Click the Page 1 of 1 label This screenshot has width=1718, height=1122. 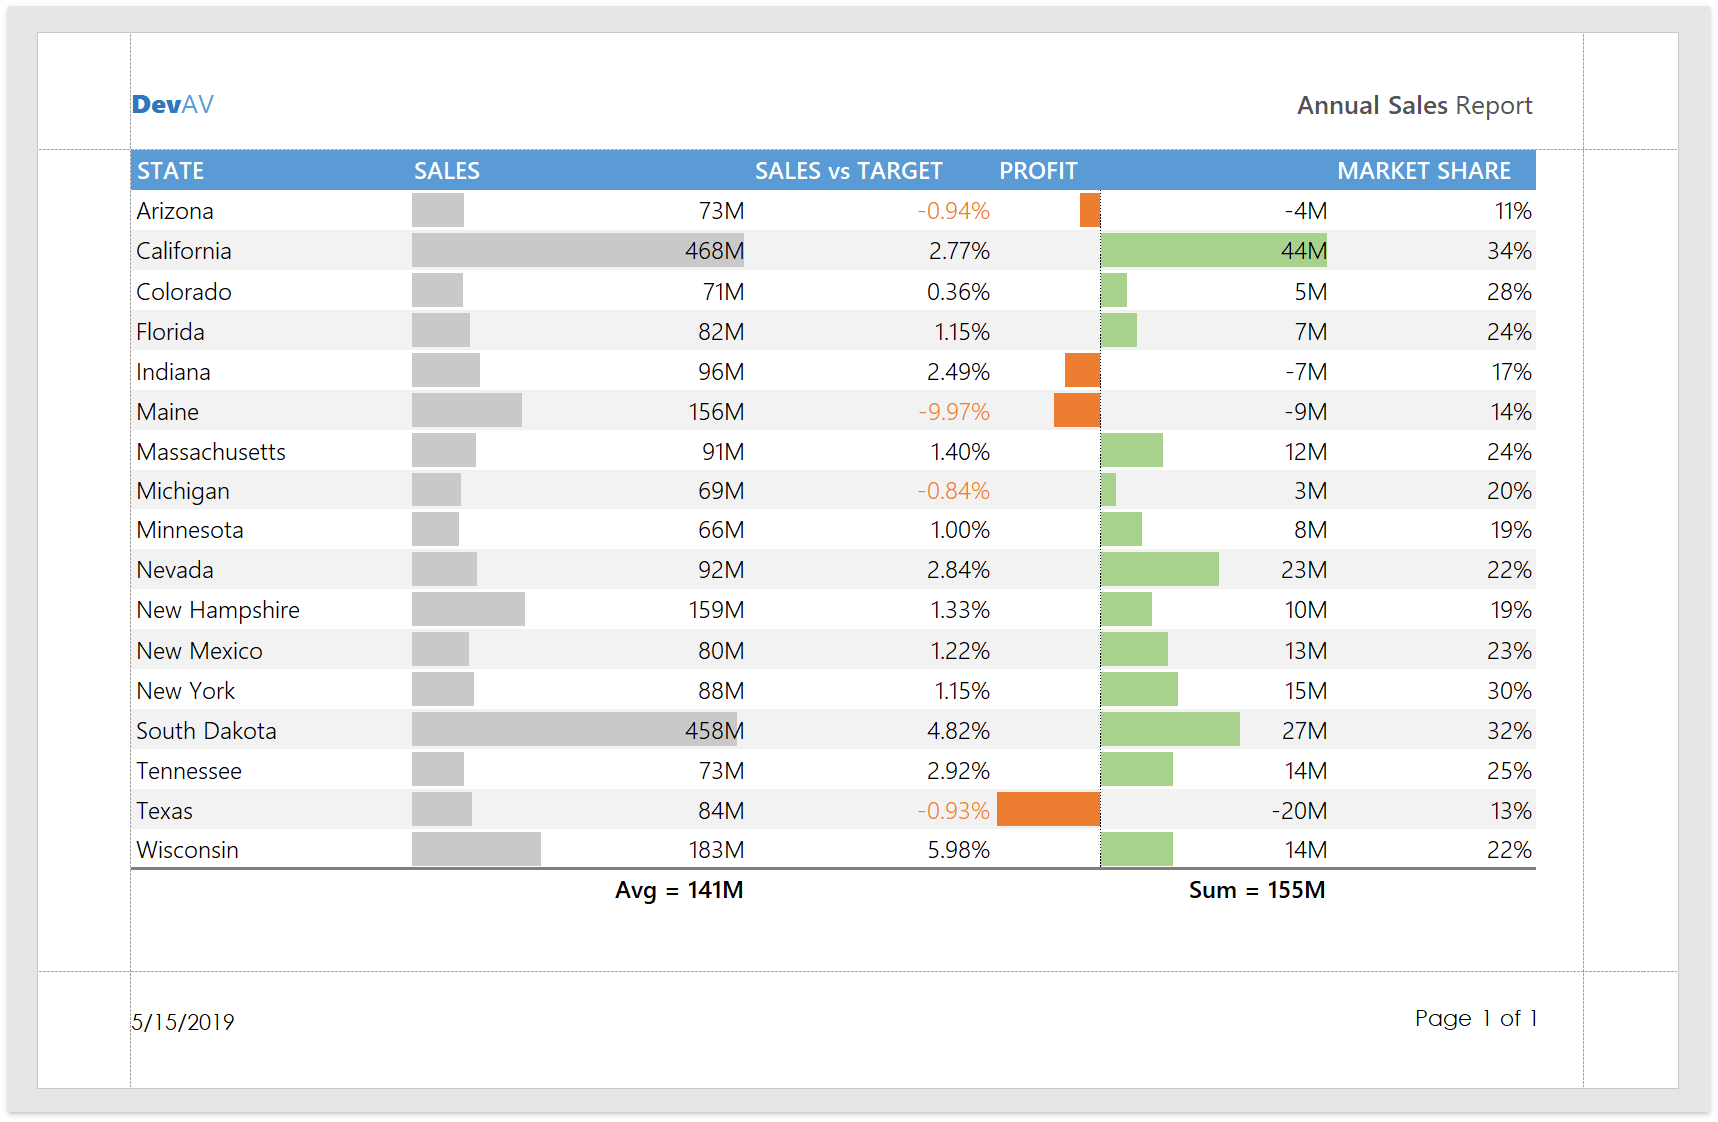click(x=1475, y=1018)
